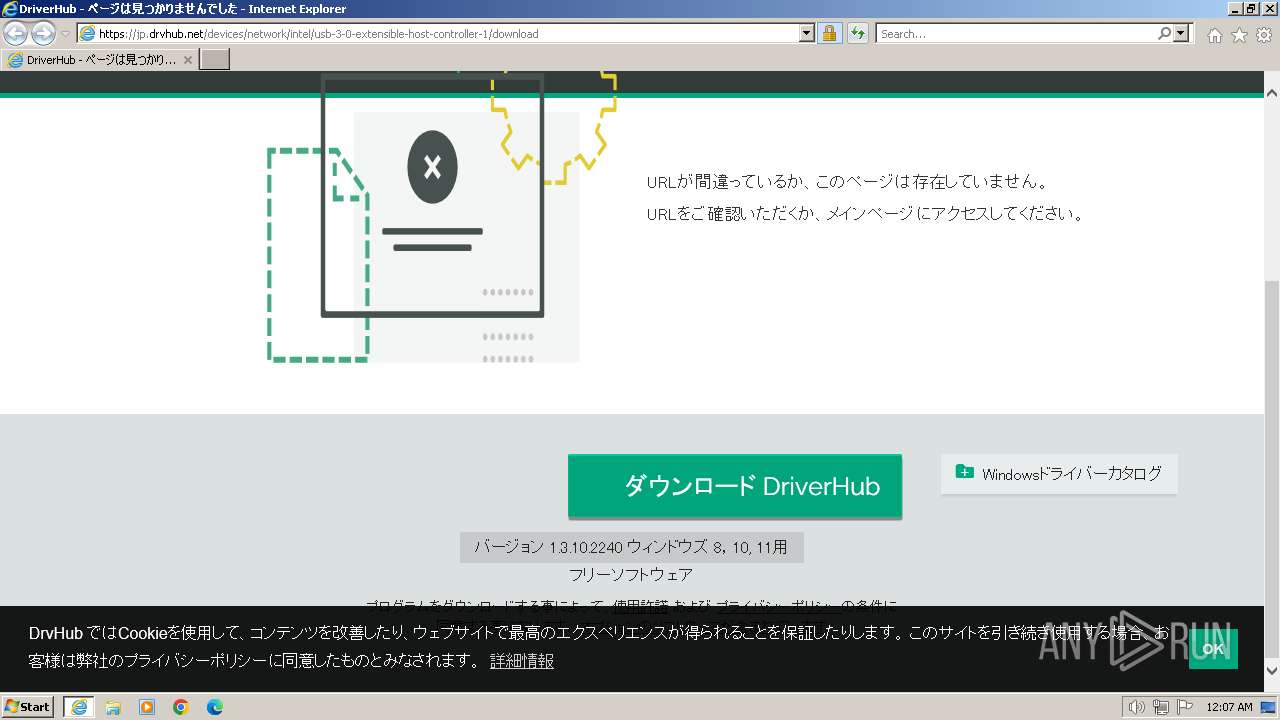Image resolution: width=1280 pixels, height=720 pixels.
Task: Click the vertical scrollbar thumb
Action: pyautogui.click(x=1272, y=470)
